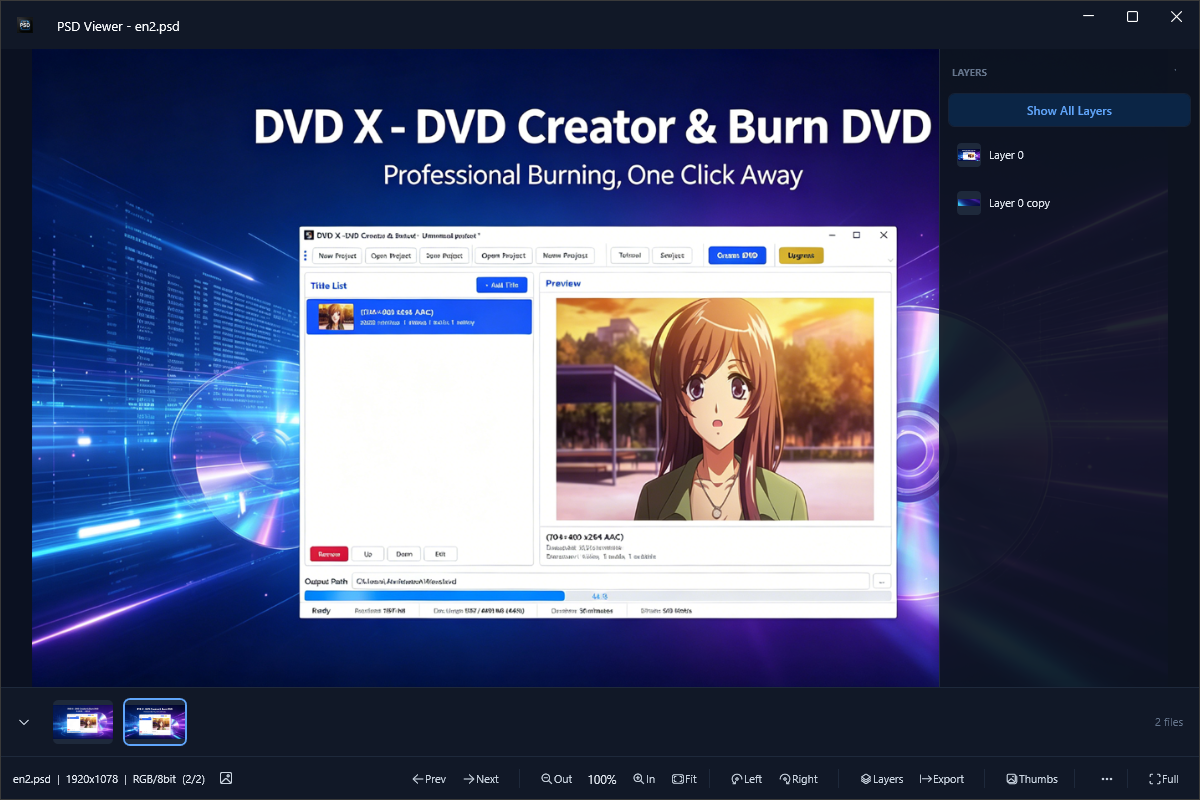Click the PSD app icon in title bar

(x=25, y=26)
